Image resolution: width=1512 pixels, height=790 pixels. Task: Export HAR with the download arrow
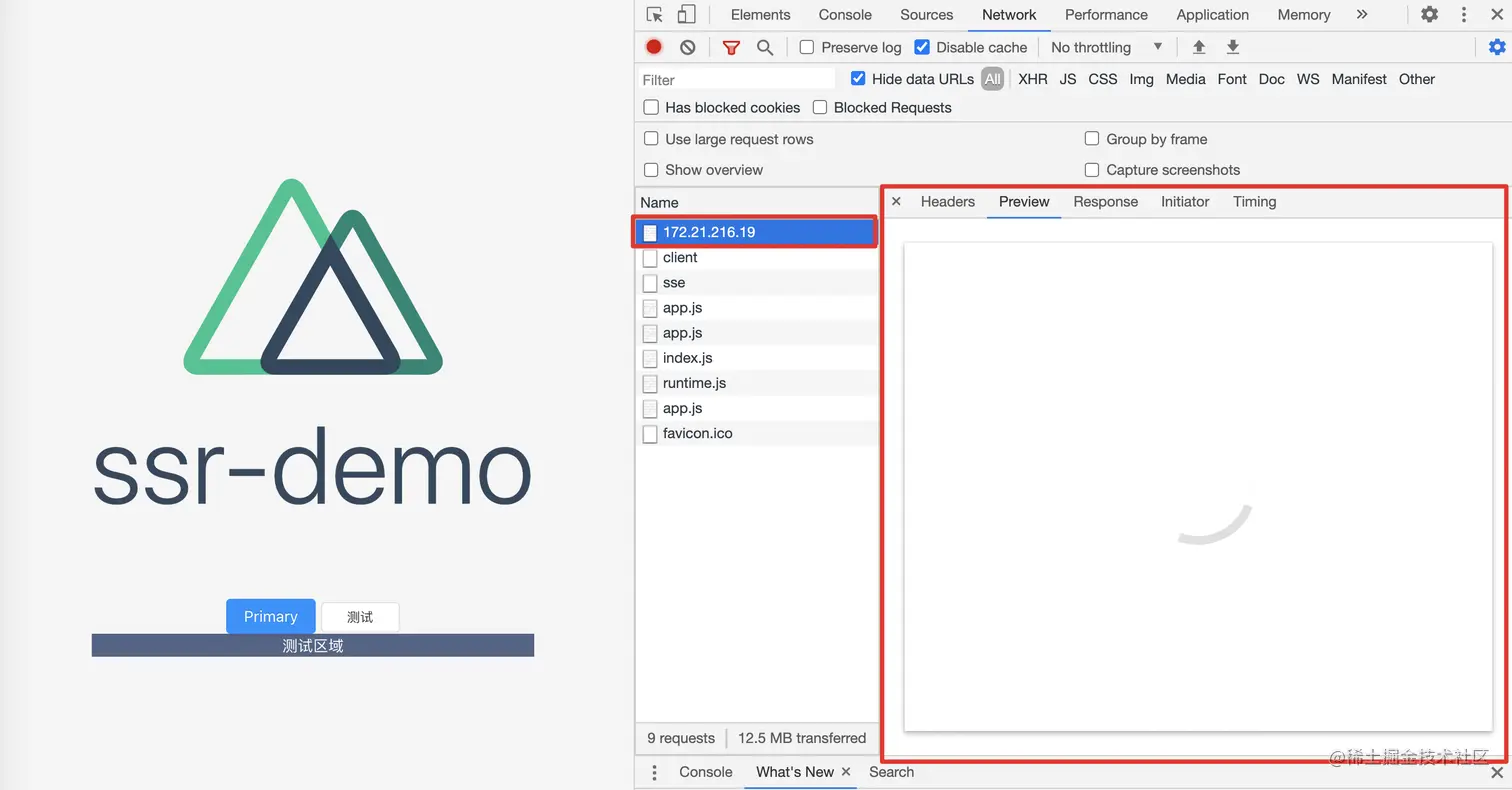coord(1233,47)
